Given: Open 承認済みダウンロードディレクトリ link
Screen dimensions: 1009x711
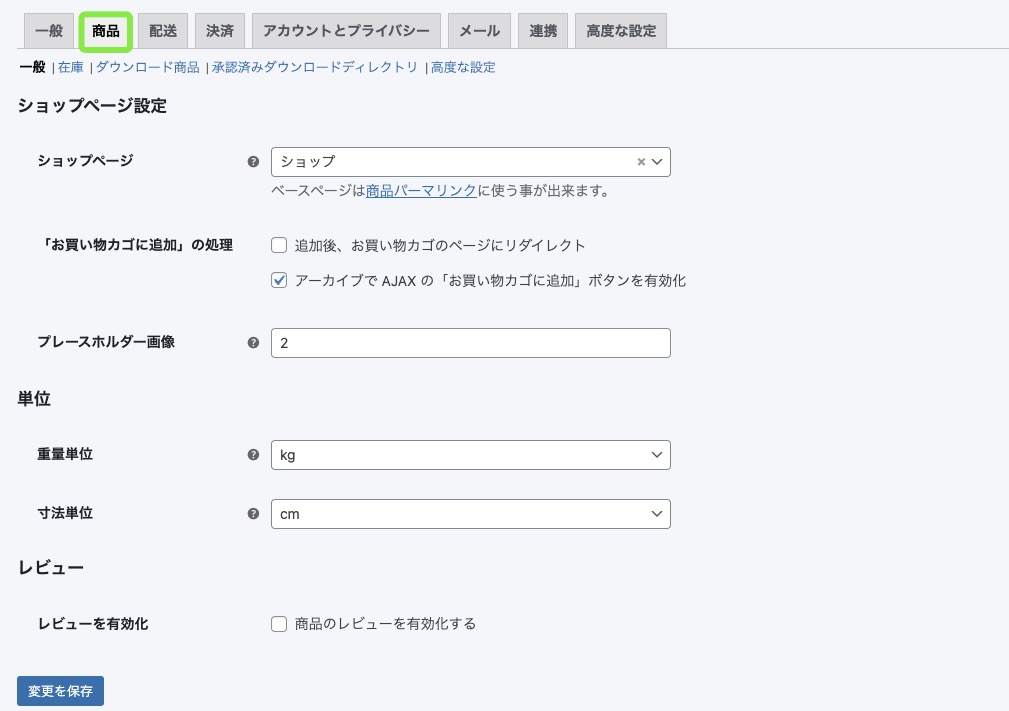Looking at the screenshot, I should click(315, 67).
